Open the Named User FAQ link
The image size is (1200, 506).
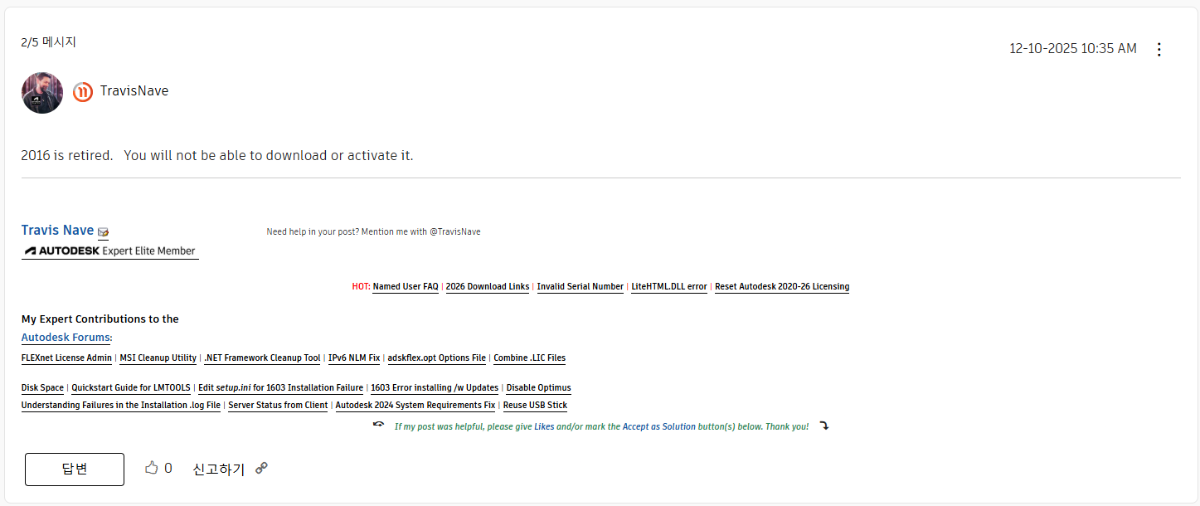(405, 287)
